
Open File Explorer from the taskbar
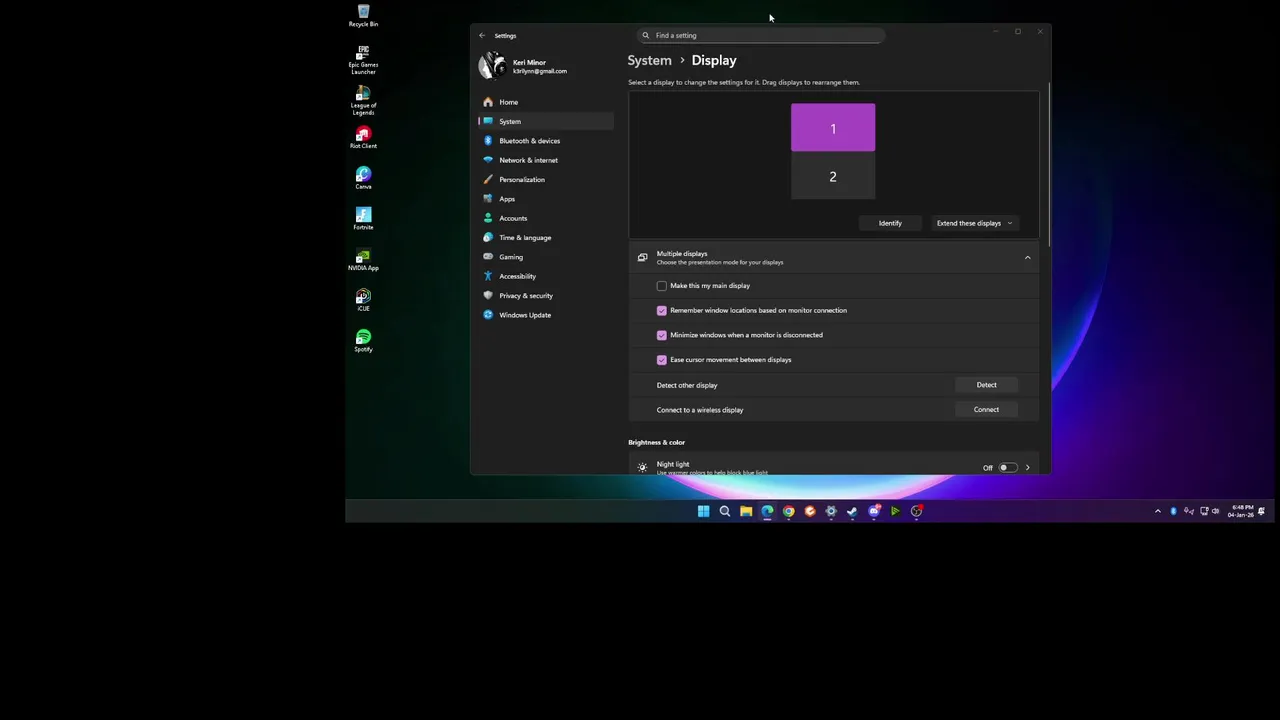[746, 511]
